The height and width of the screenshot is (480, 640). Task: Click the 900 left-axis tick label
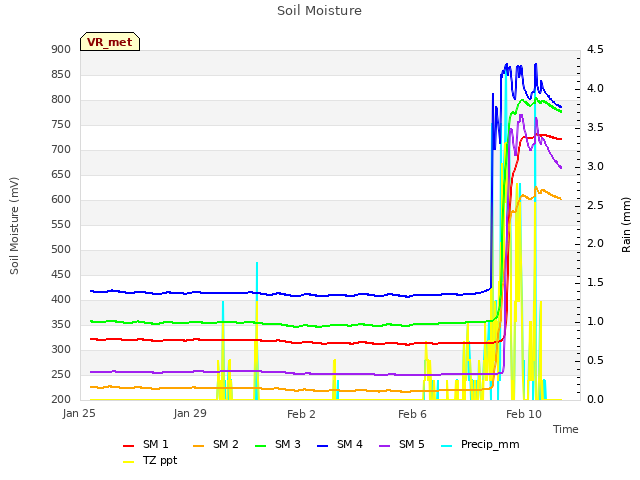tap(61, 50)
